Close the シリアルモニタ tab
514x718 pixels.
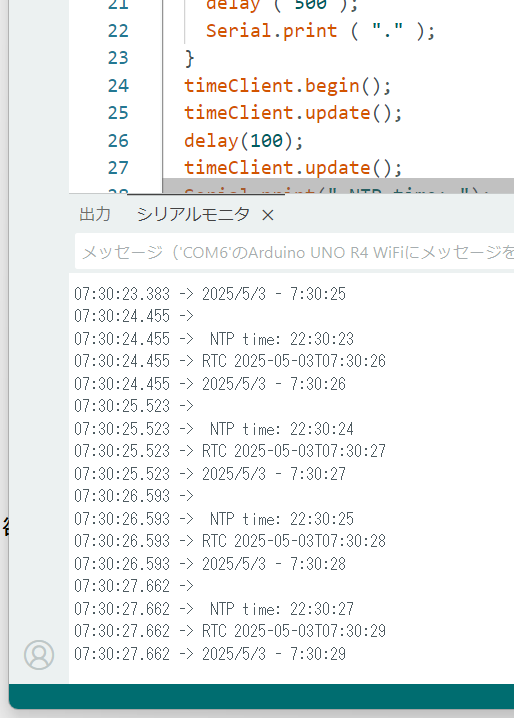click(268, 215)
